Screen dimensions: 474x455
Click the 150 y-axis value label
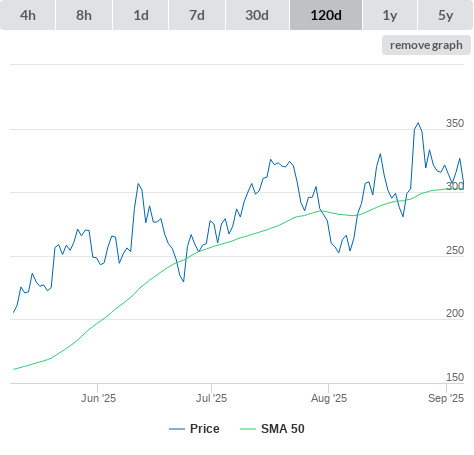455,377
